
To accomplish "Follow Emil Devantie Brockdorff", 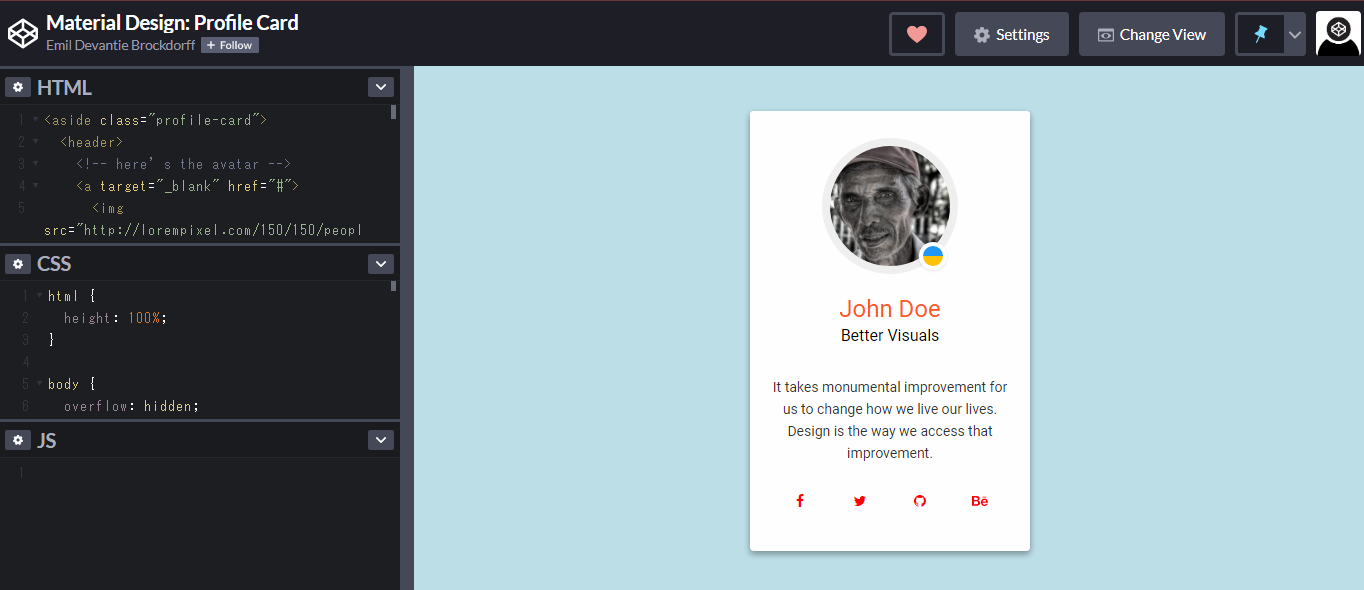I will (x=229, y=44).
